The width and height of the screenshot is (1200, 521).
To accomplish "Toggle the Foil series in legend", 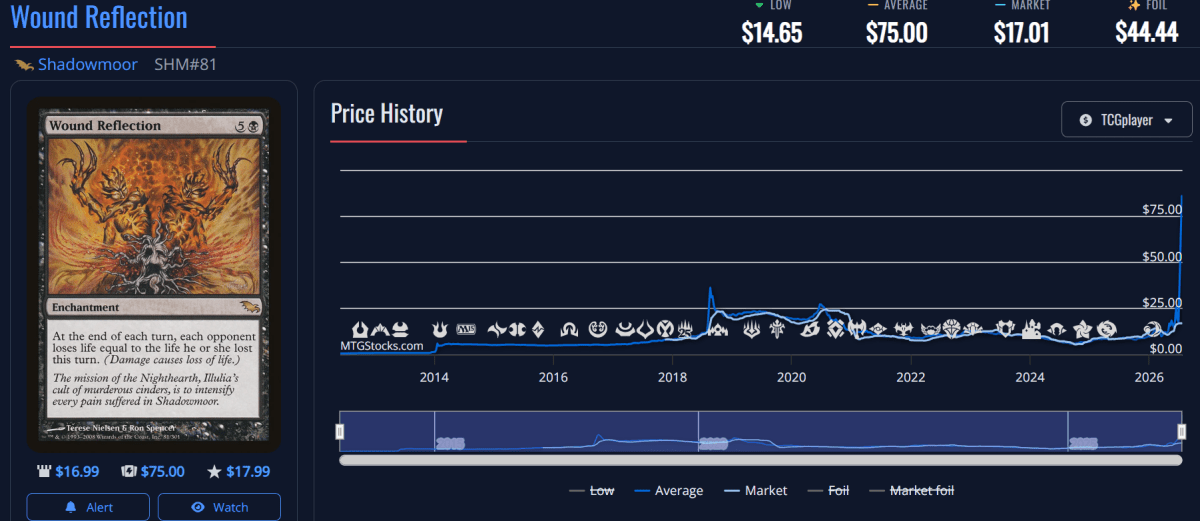I will (x=828, y=490).
